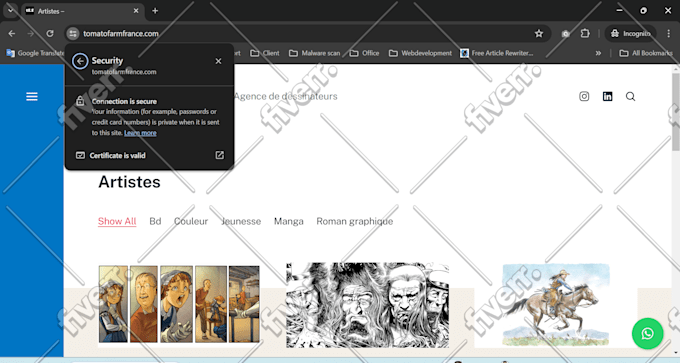Click the Learn more link
This screenshot has height=363, width=680.
point(140,133)
